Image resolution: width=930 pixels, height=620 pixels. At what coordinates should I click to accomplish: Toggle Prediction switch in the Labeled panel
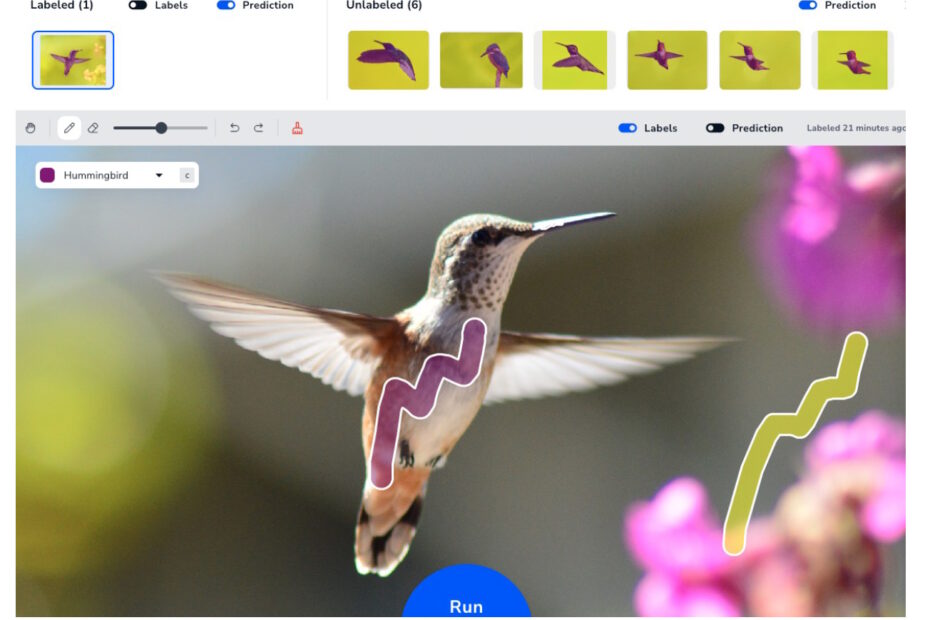coord(226,5)
